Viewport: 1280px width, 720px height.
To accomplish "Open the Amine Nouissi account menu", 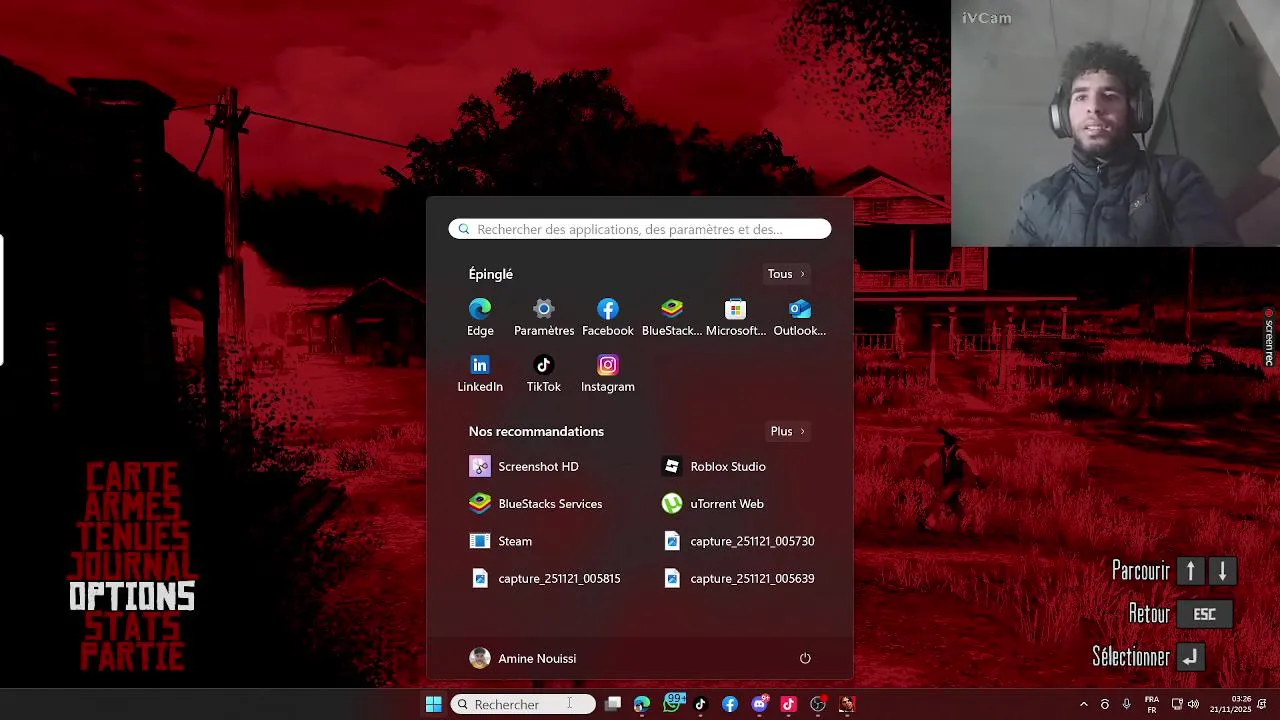I will pyautogui.click(x=523, y=658).
